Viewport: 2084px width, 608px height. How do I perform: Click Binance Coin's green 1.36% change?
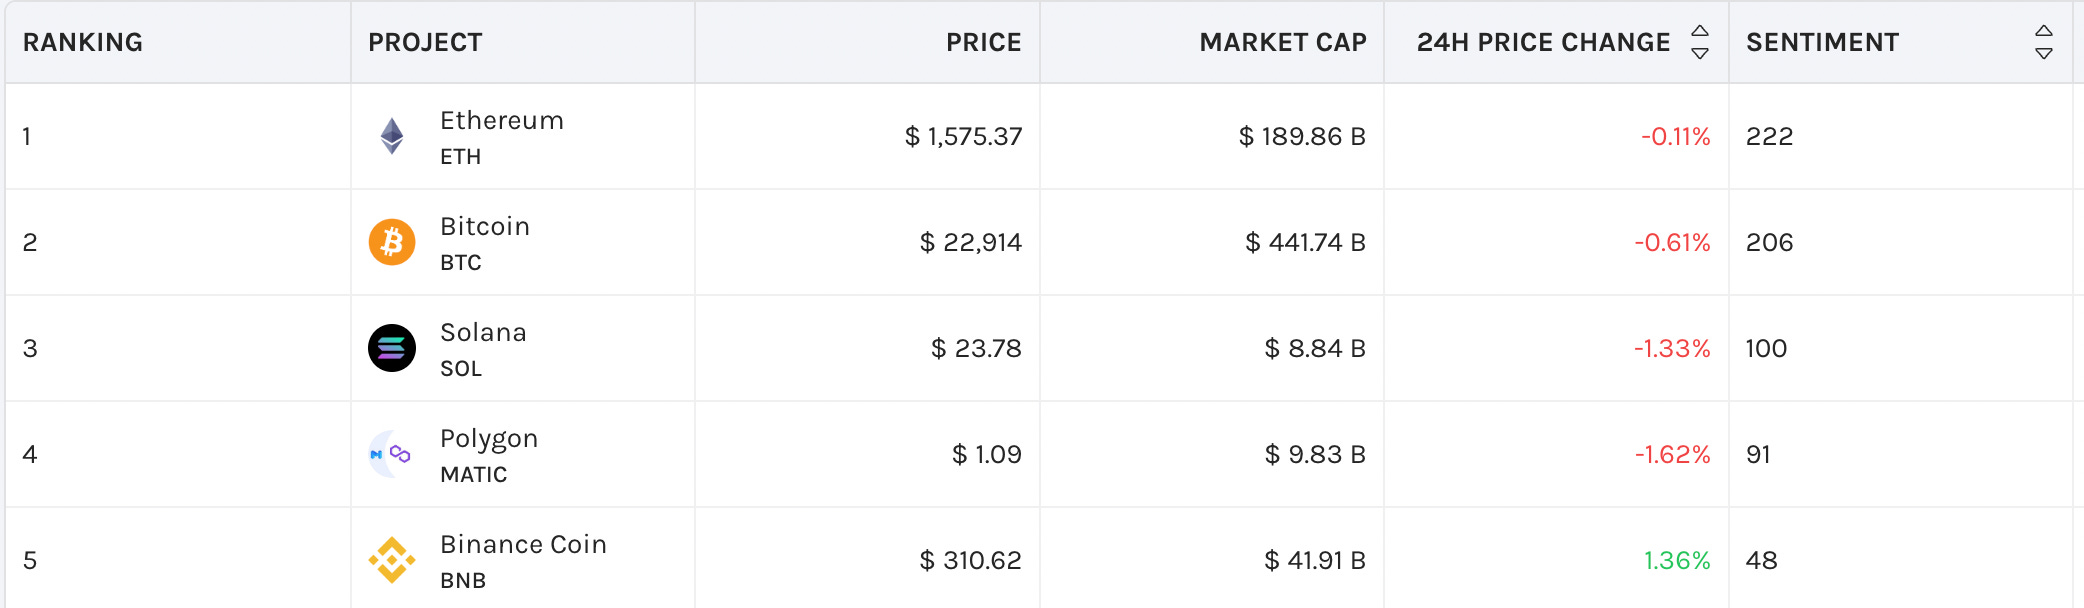1677,560
